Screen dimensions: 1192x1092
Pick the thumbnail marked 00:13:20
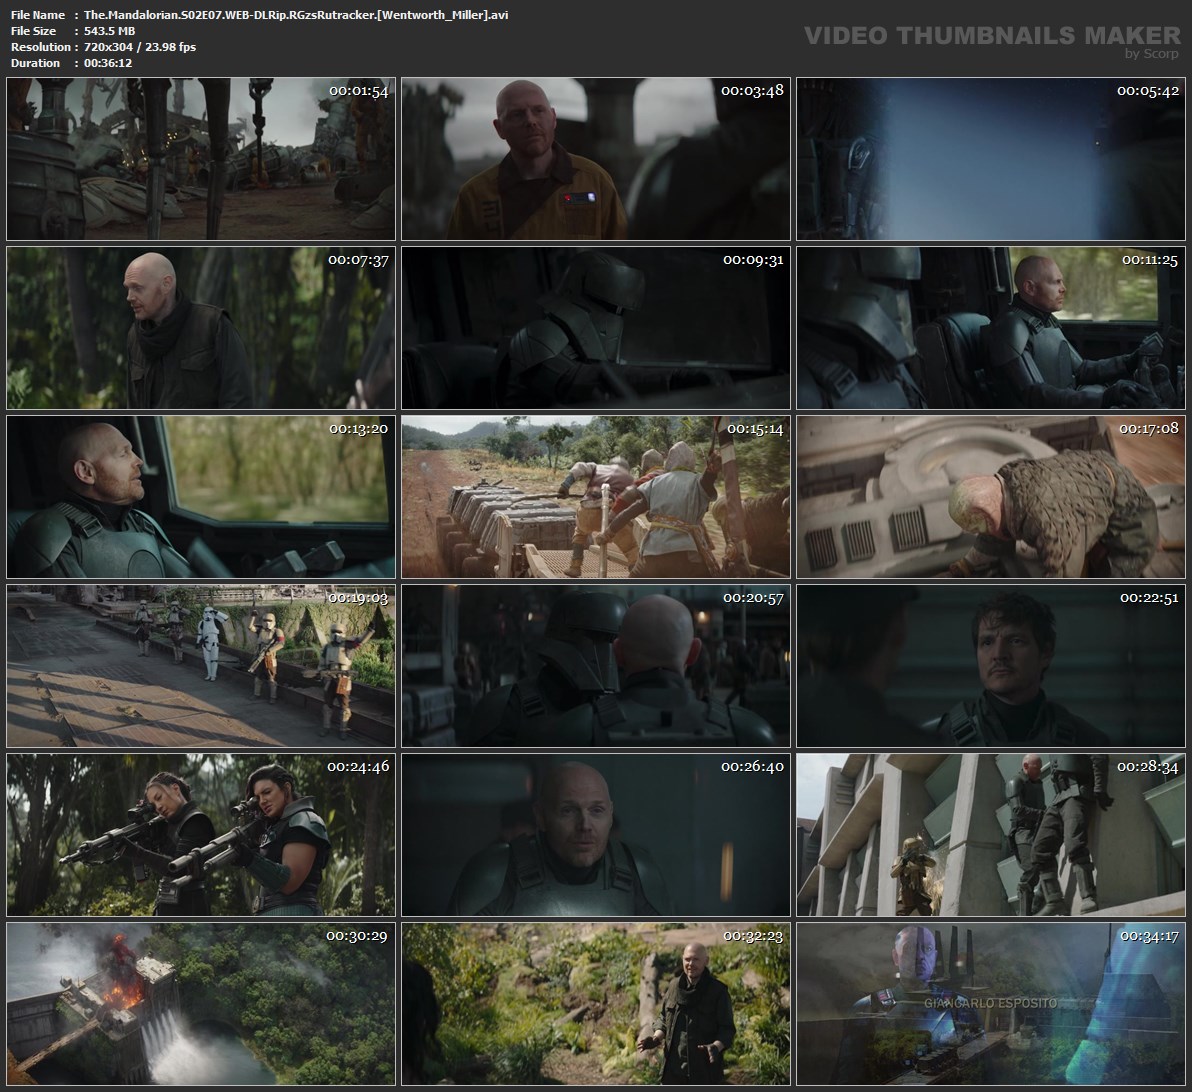coord(201,497)
